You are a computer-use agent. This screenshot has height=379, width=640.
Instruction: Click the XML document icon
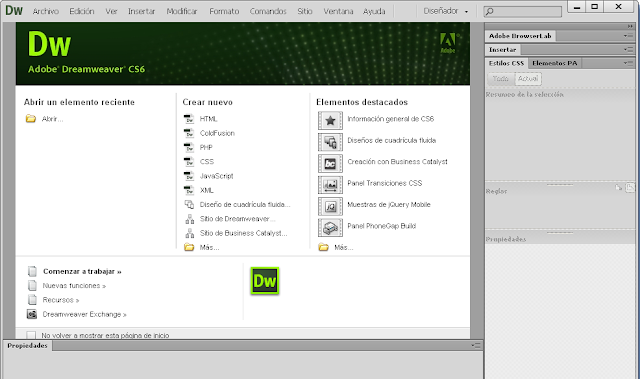189,190
